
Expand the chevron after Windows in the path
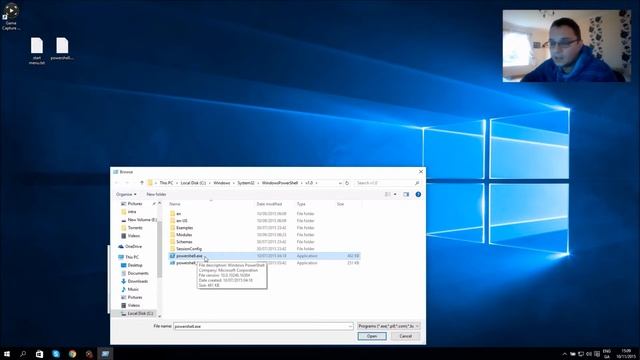[234, 183]
